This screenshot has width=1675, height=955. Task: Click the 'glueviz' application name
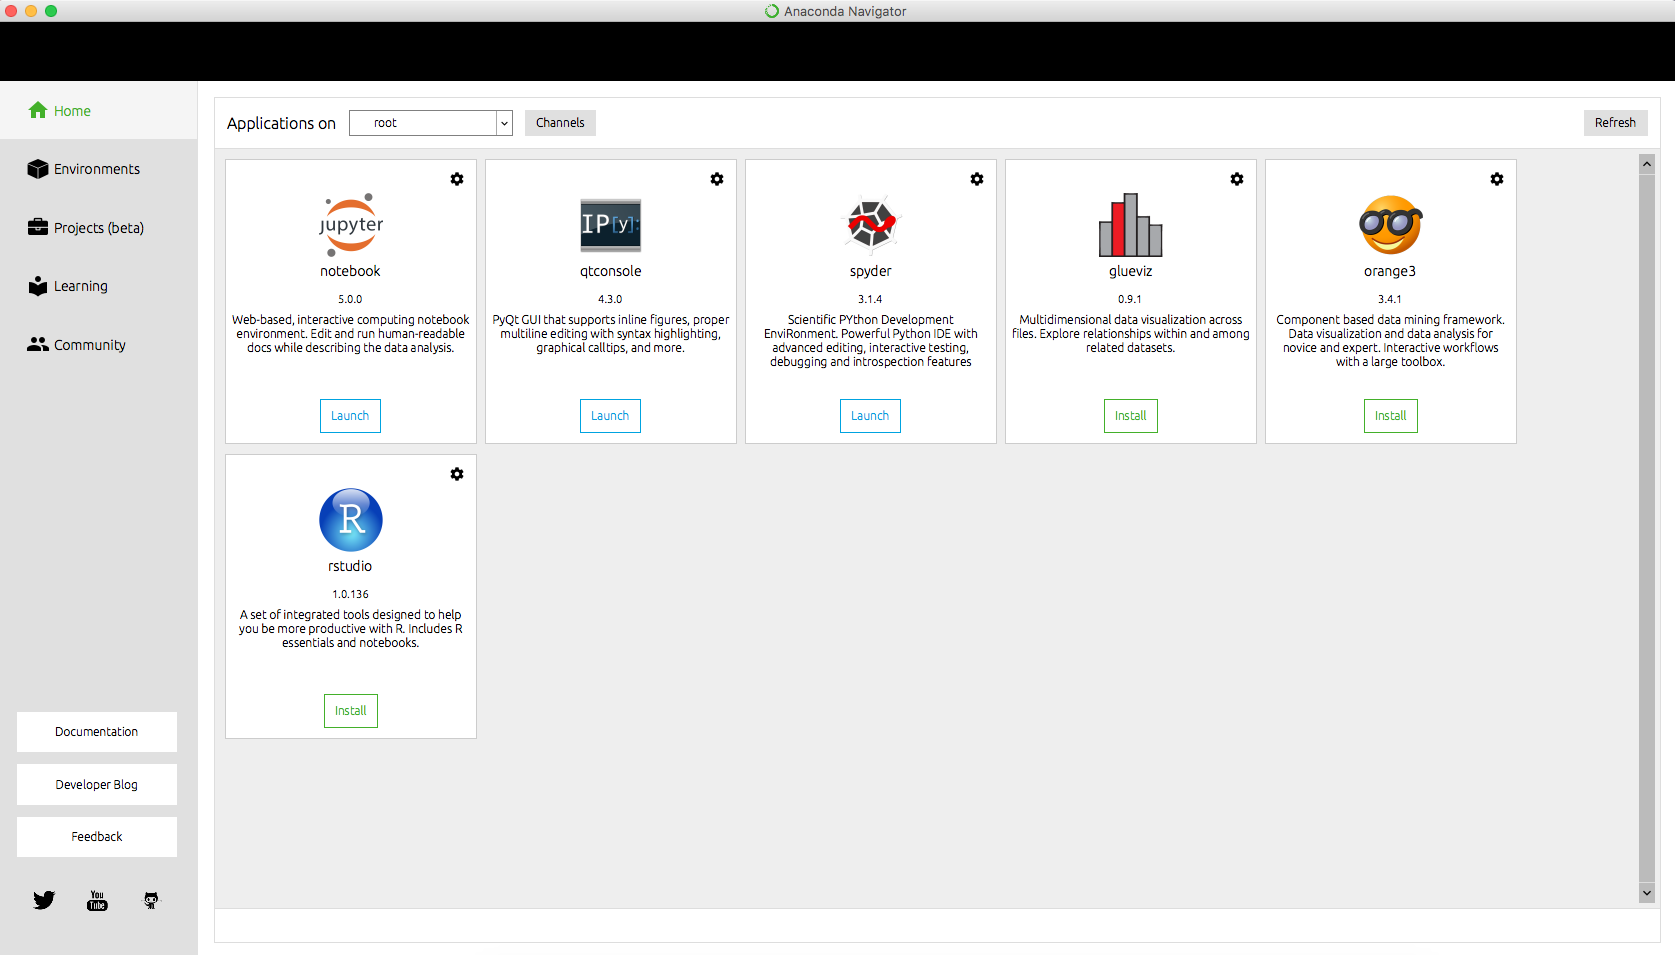[1131, 271]
